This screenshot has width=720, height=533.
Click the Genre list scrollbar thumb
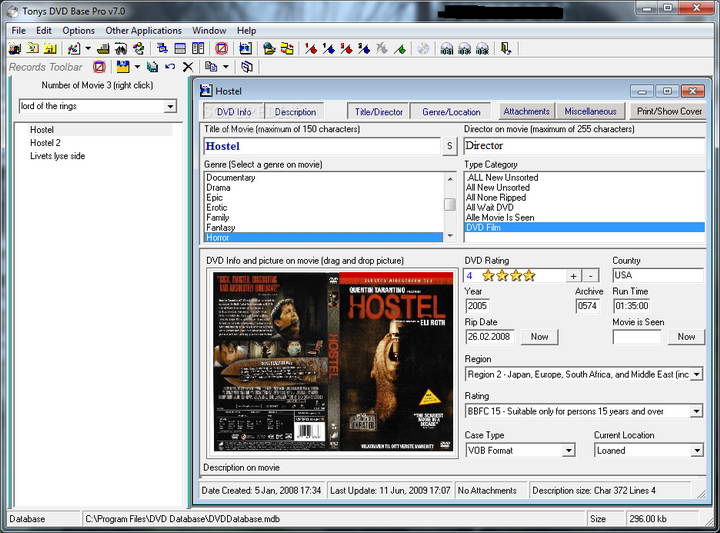(450, 204)
